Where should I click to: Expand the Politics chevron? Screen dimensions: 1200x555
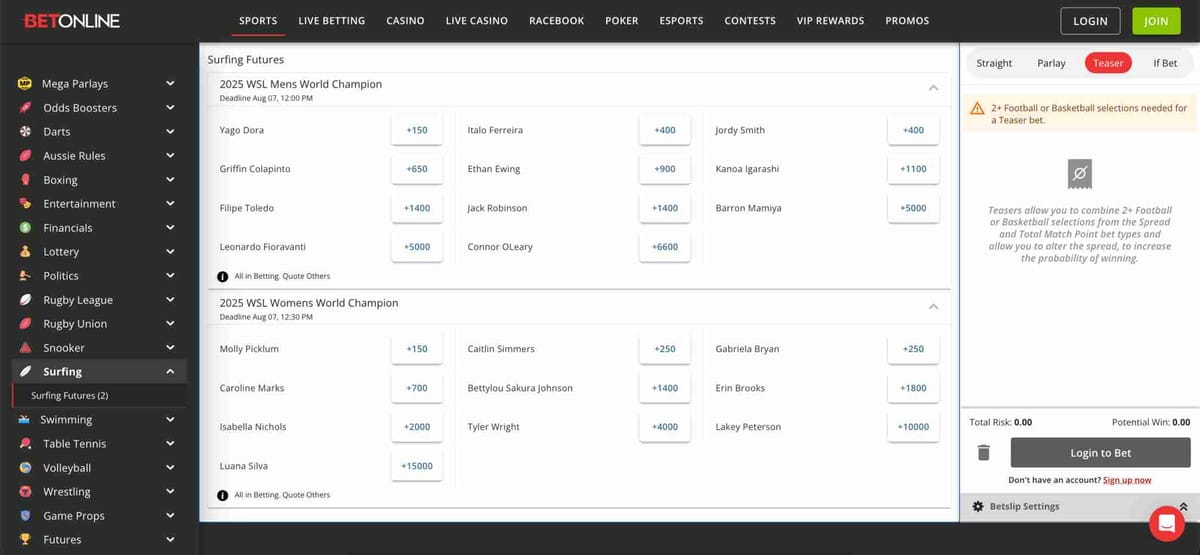click(170, 276)
